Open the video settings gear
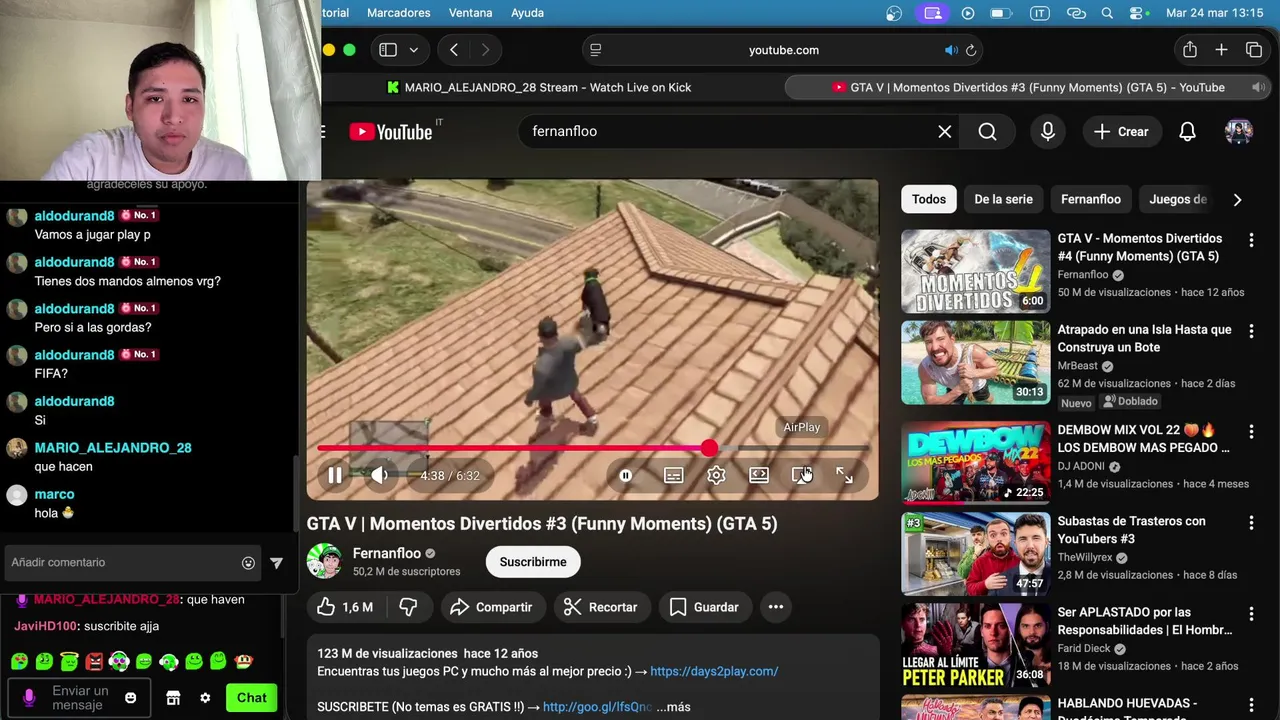Screen dimensions: 1280x720 click(x=716, y=476)
